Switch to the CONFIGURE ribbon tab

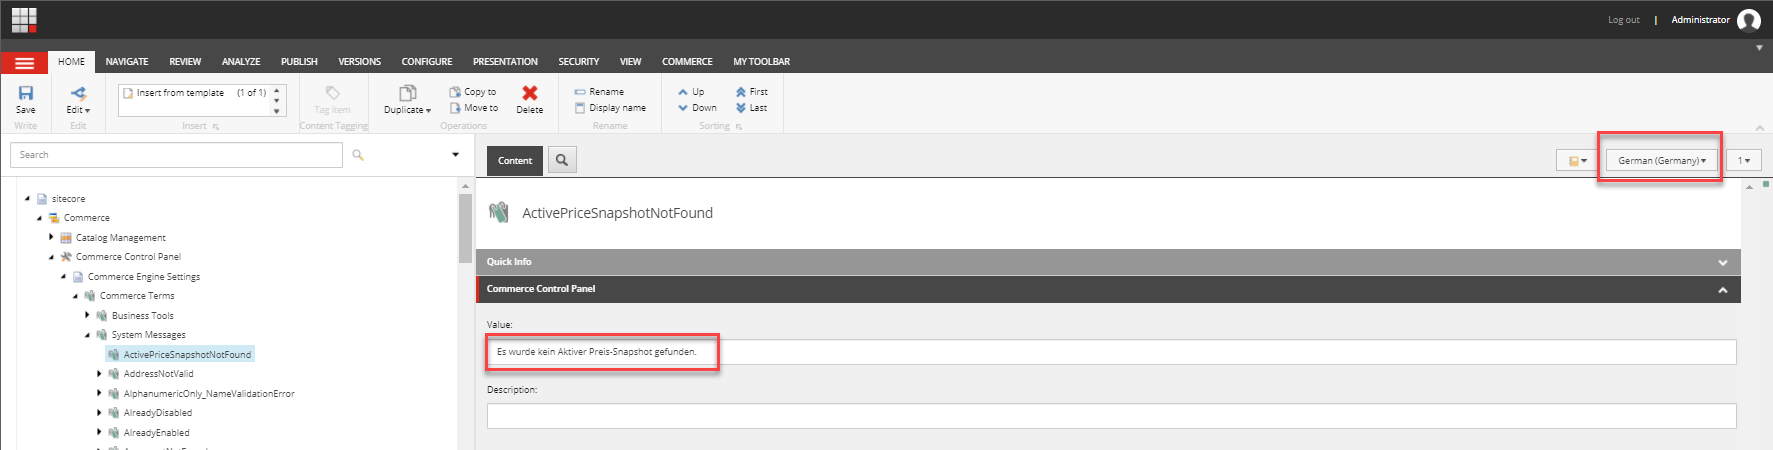(x=427, y=62)
